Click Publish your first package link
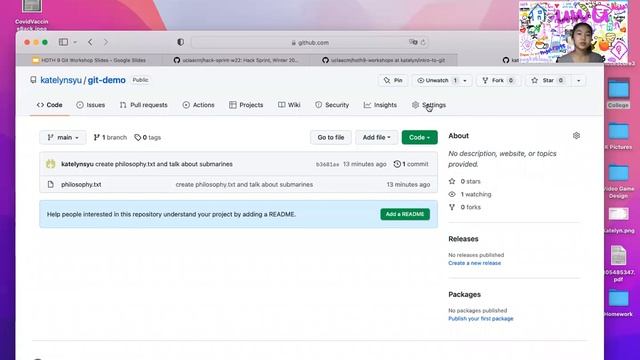640x360 pixels. click(x=481, y=319)
